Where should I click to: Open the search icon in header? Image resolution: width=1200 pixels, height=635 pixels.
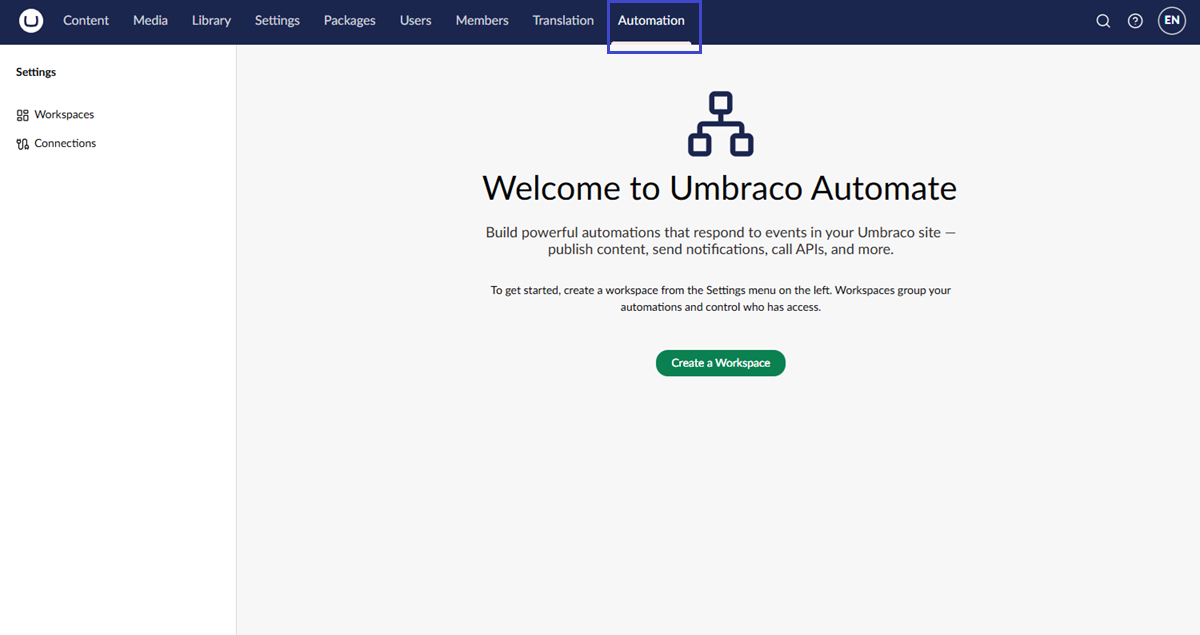pos(1103,21)
